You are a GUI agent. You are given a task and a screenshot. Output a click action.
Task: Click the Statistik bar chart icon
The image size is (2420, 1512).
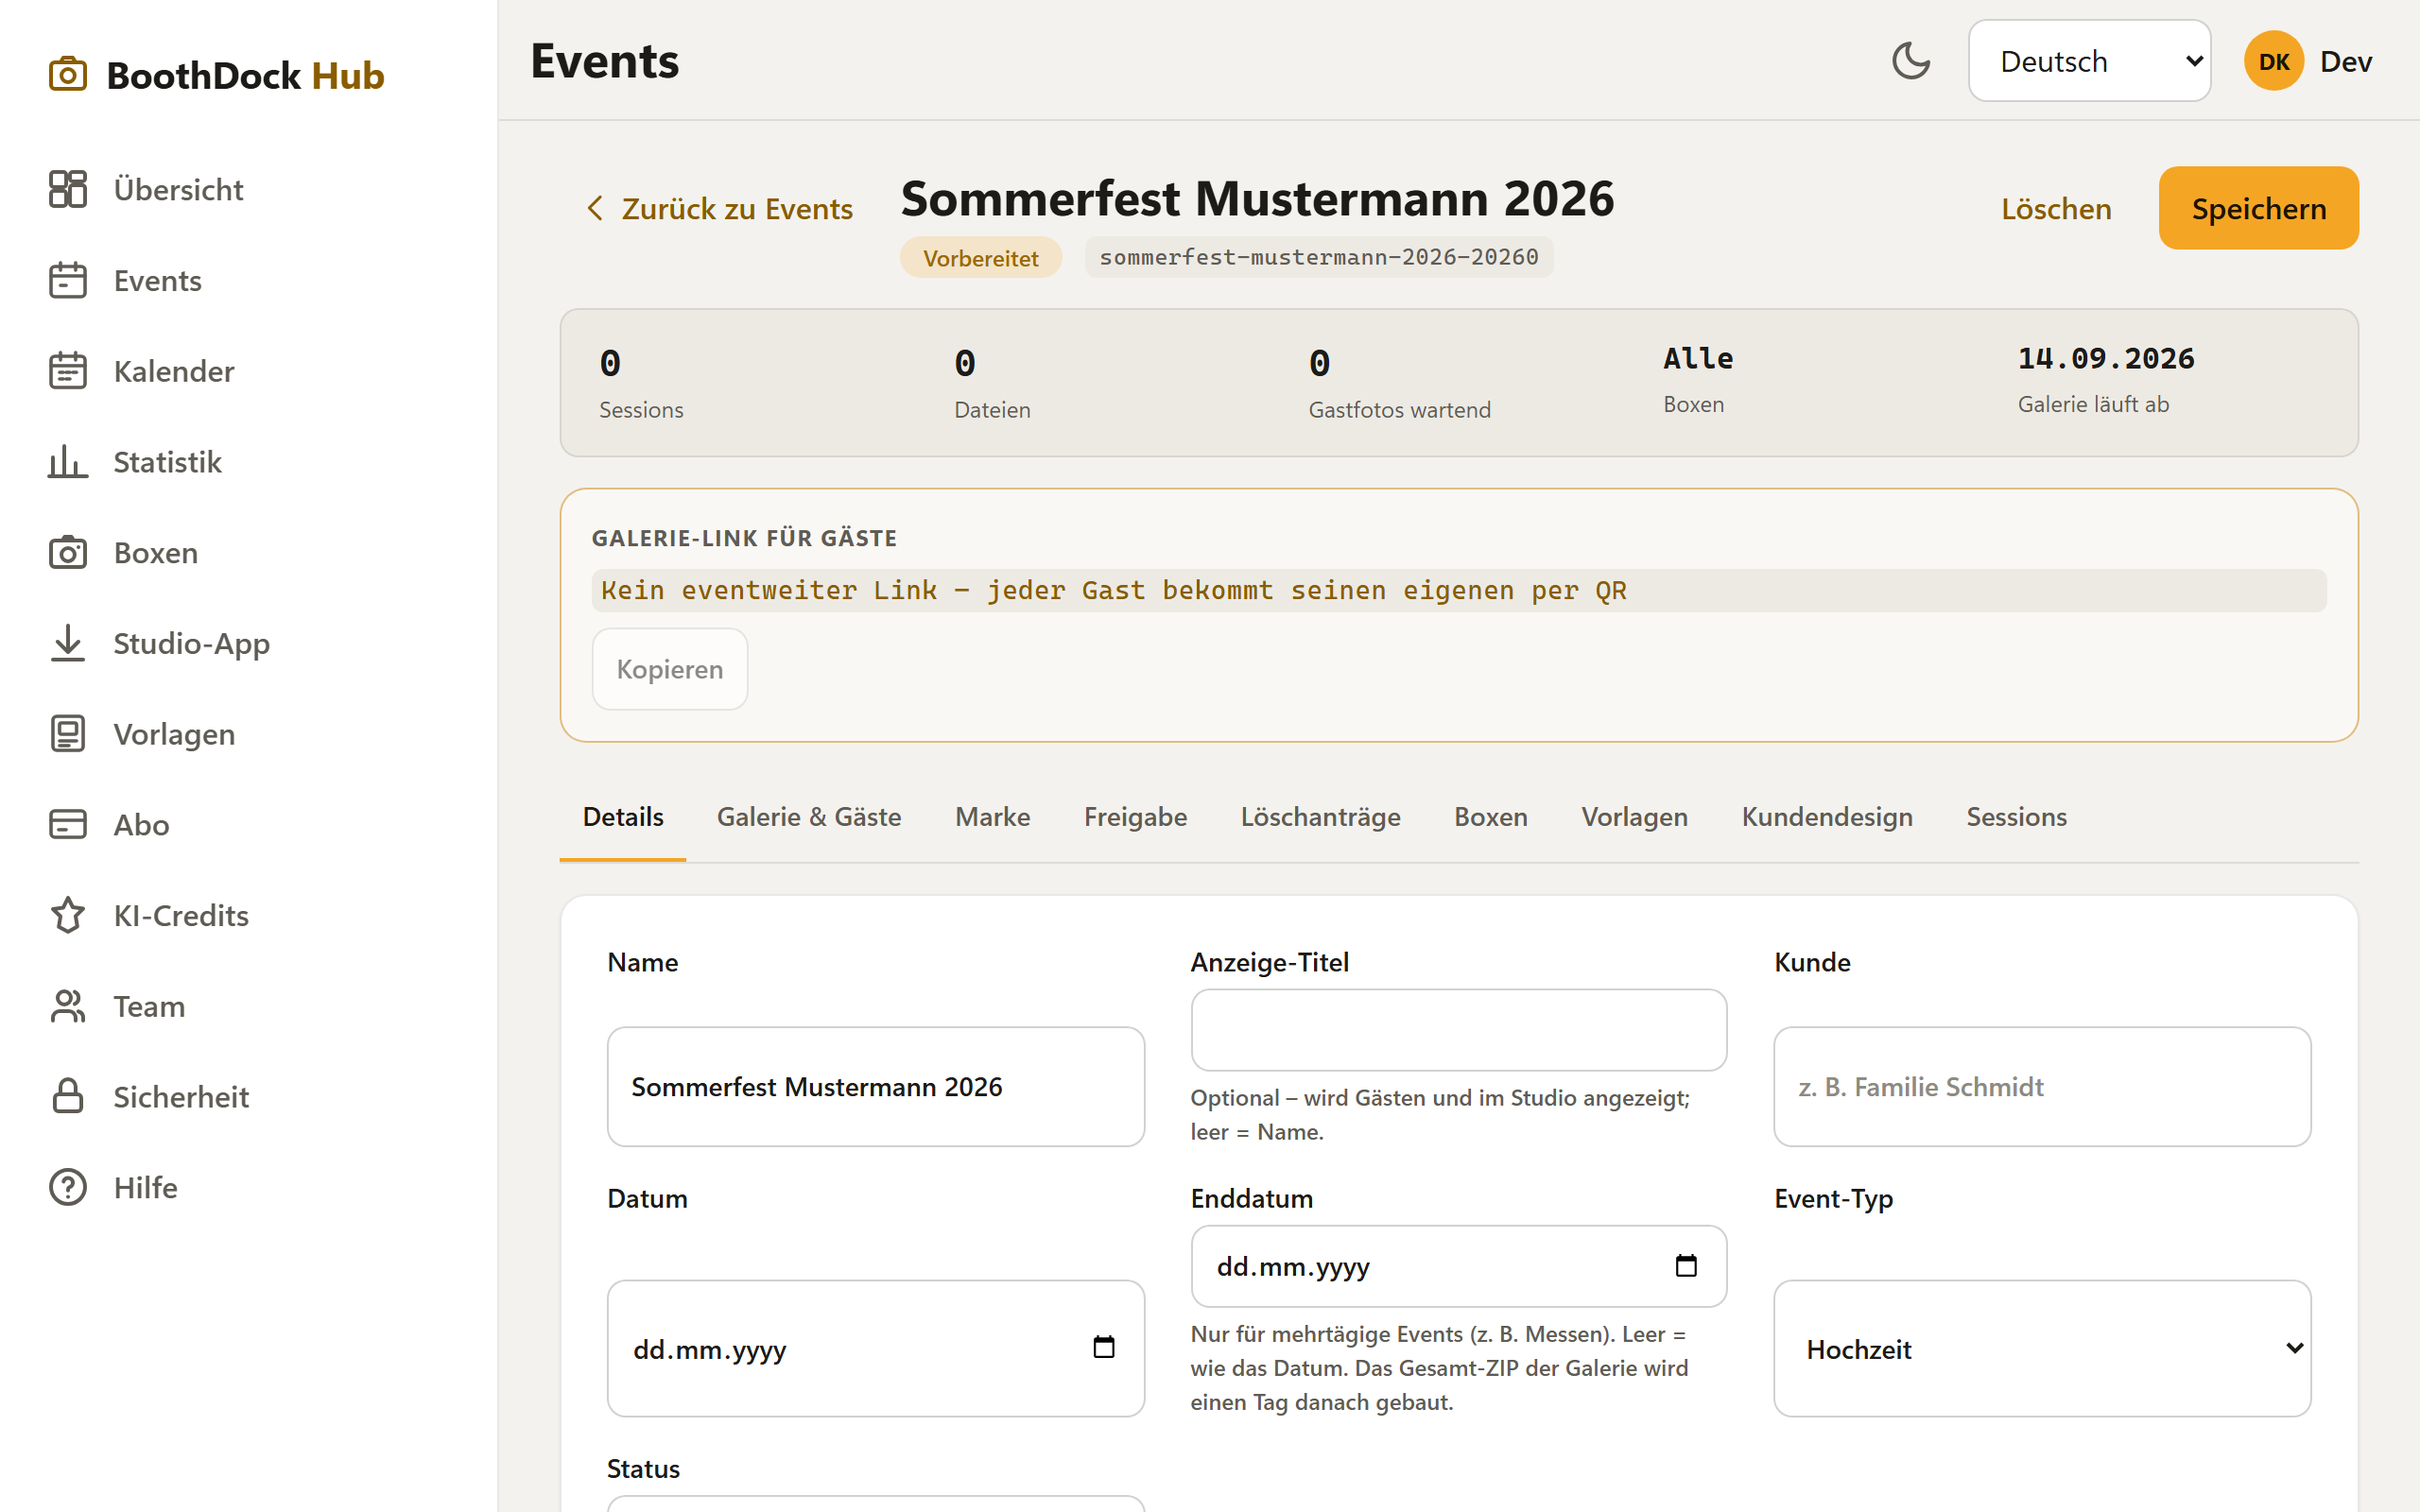(68, 462)
